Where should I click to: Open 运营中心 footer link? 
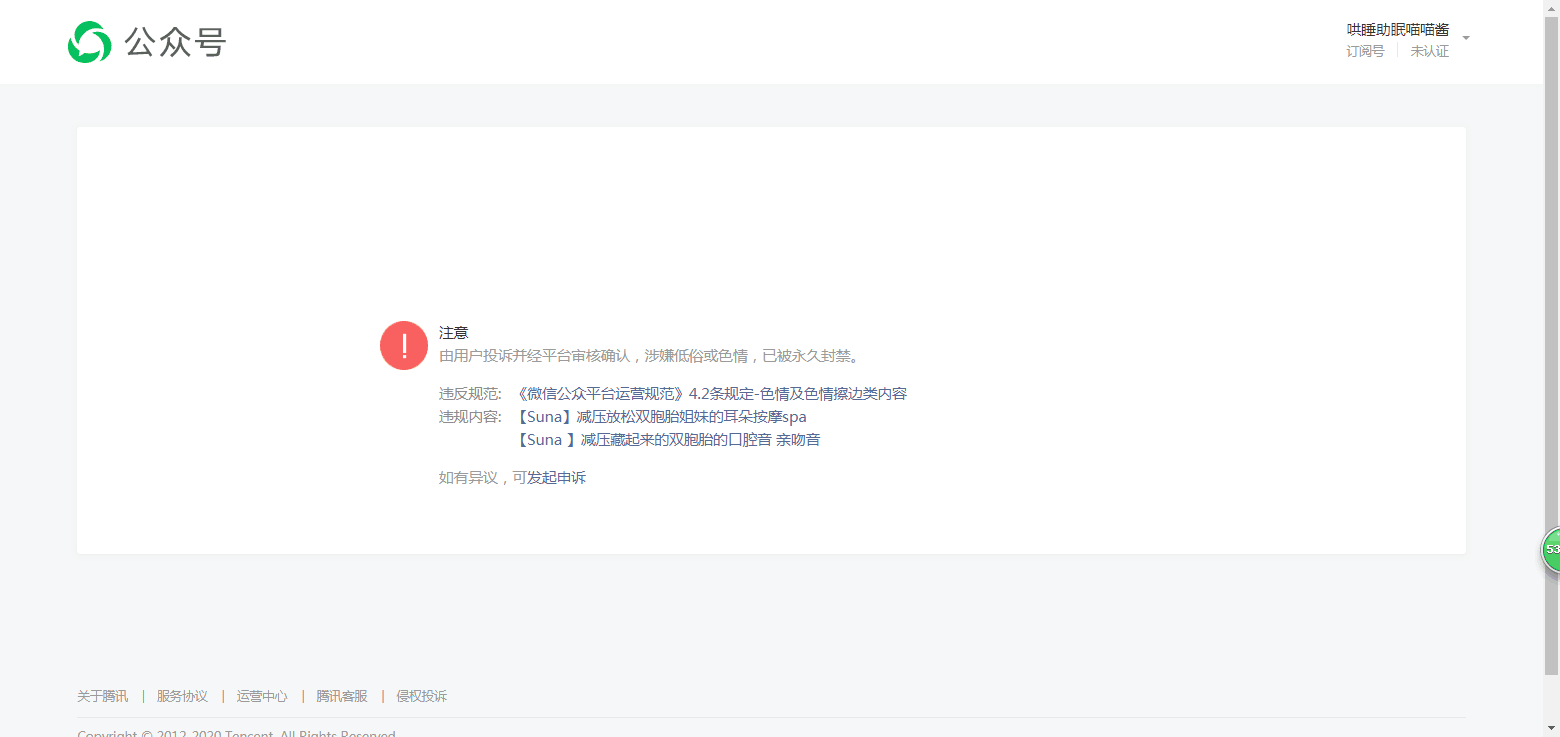click(x=262, y=696)
